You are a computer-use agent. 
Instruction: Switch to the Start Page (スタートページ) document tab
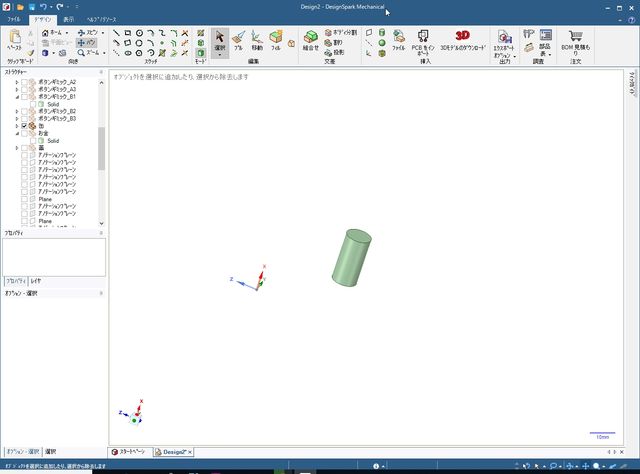click(x=129, y=452)
